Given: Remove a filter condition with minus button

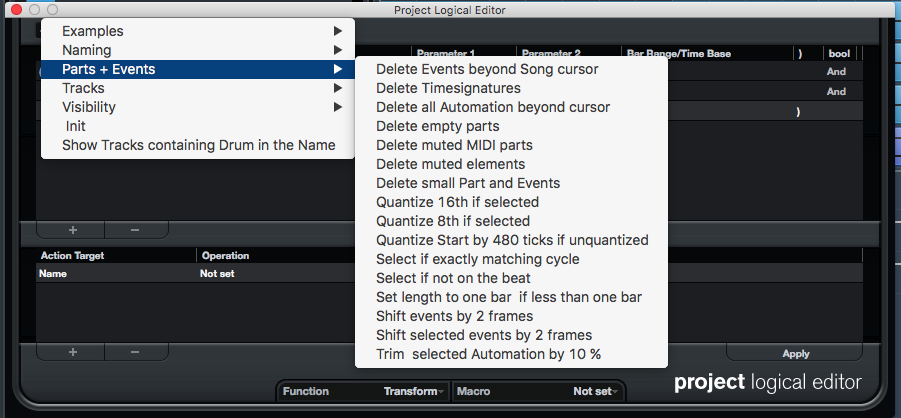Looking at the screenshot, I should (x=135, y=230).
